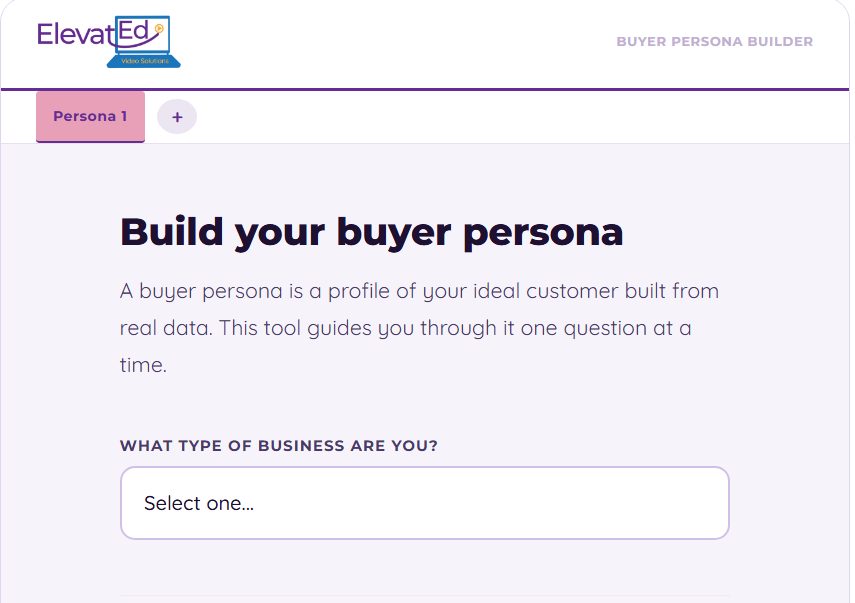Viewport: 855px width, 603px height.
Task: Click the 'Buyer Persona Builder' header title
Action: 714,42
